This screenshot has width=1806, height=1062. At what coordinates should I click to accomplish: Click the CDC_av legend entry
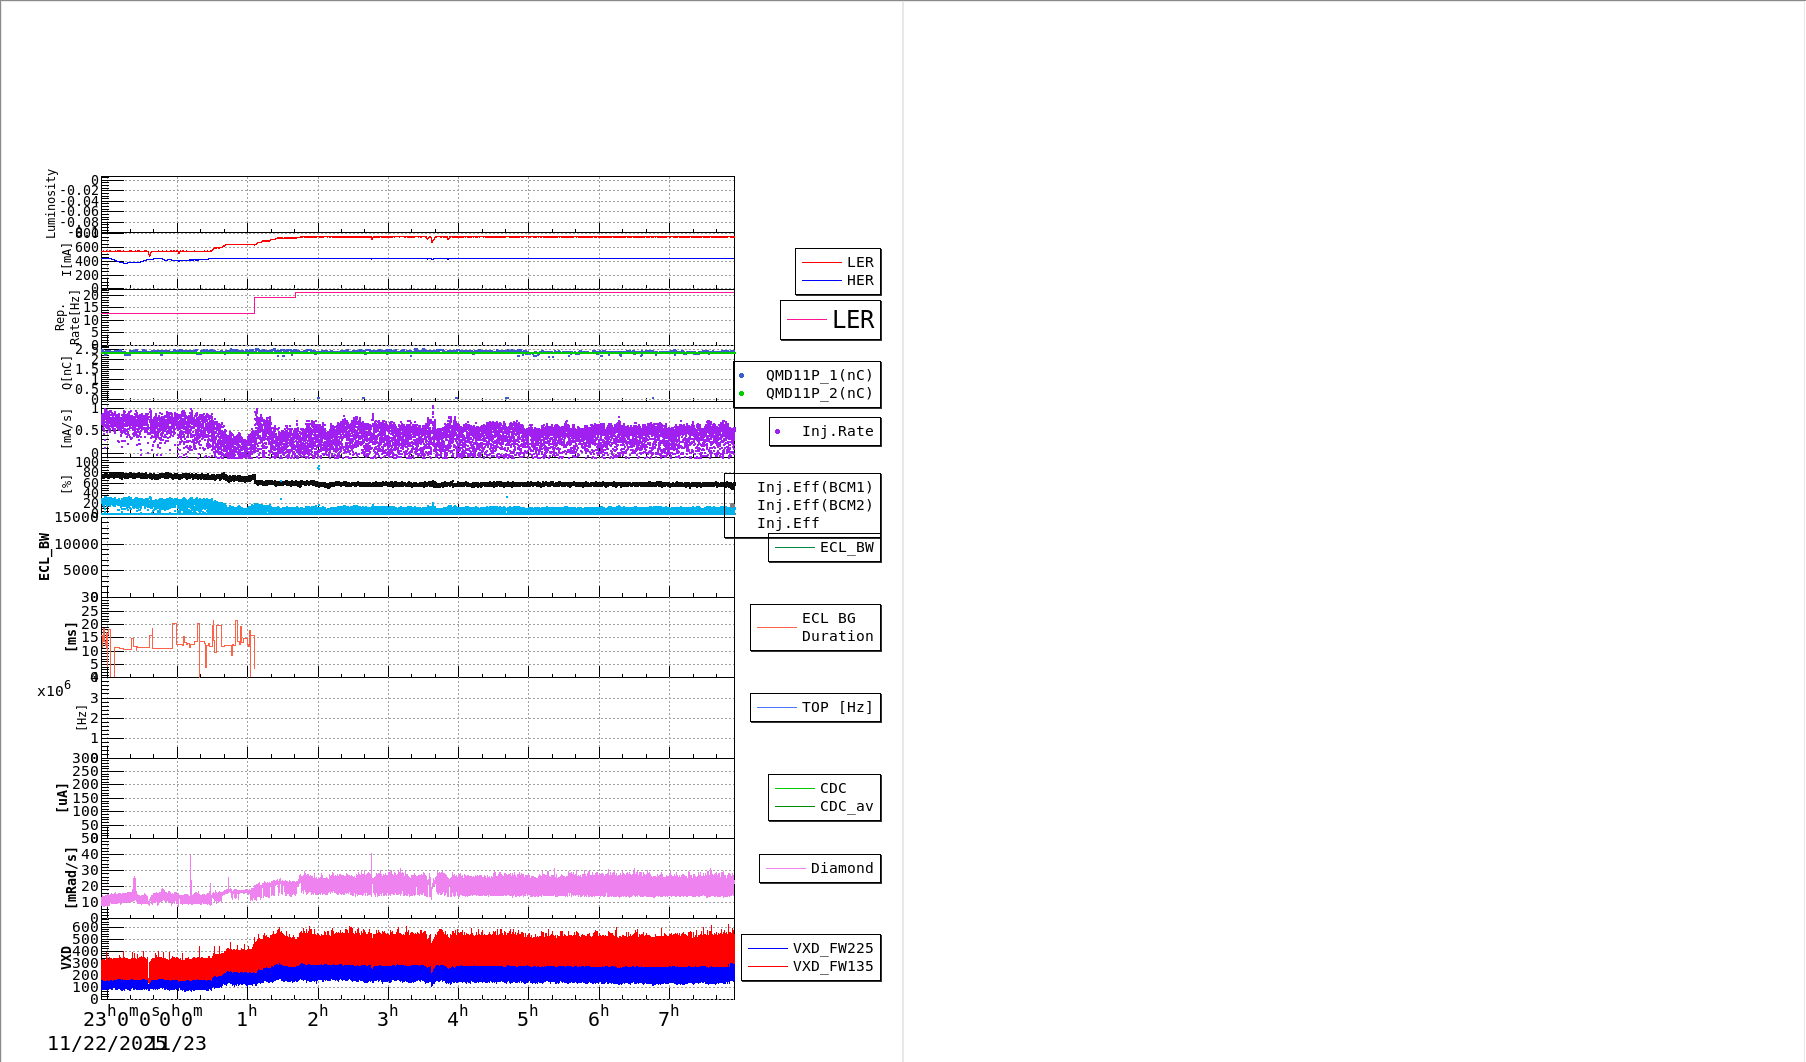click(825, 807)
